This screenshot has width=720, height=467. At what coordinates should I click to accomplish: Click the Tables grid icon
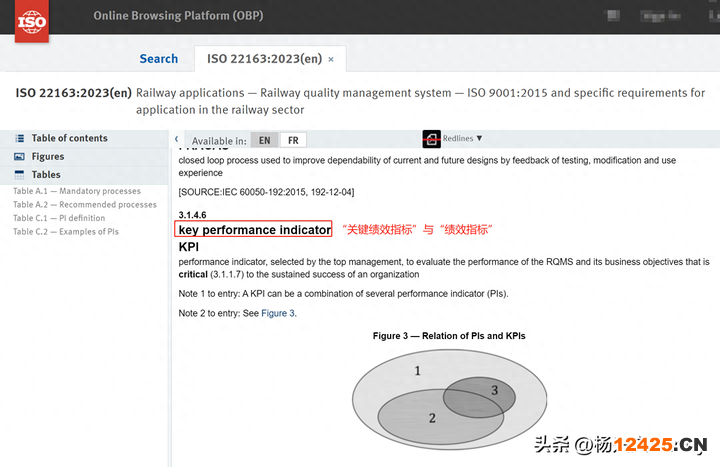(x=19, y=175)
